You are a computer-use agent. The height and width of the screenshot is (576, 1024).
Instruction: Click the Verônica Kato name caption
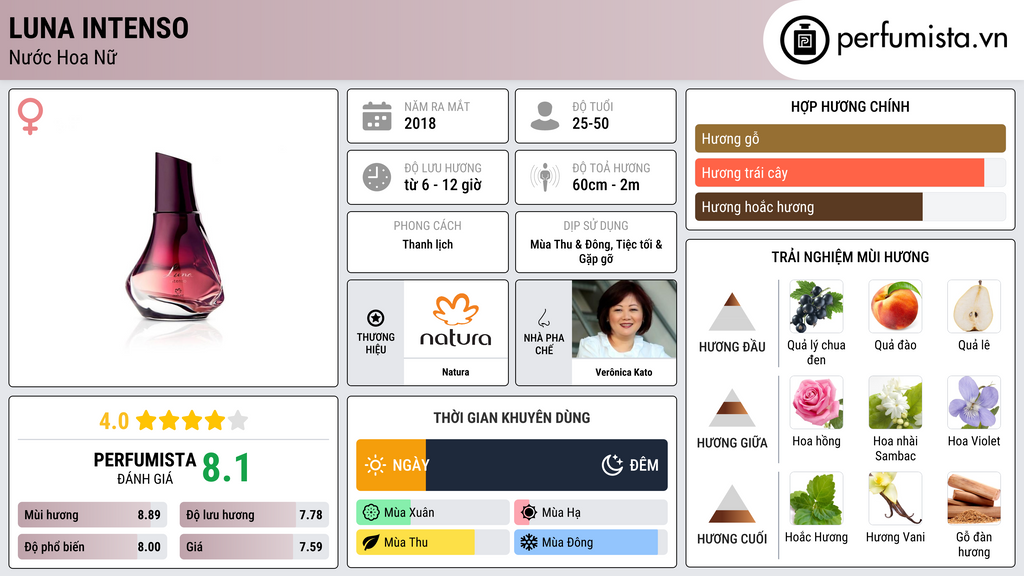624,372
